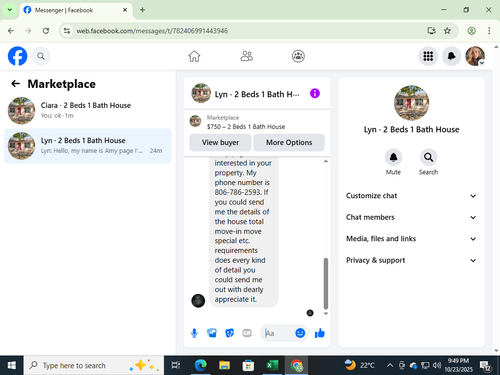The height and width of the screenshot is (375, 500).
Task: Open the Groups icon in top navigation
Action: (x=298, y=56)
